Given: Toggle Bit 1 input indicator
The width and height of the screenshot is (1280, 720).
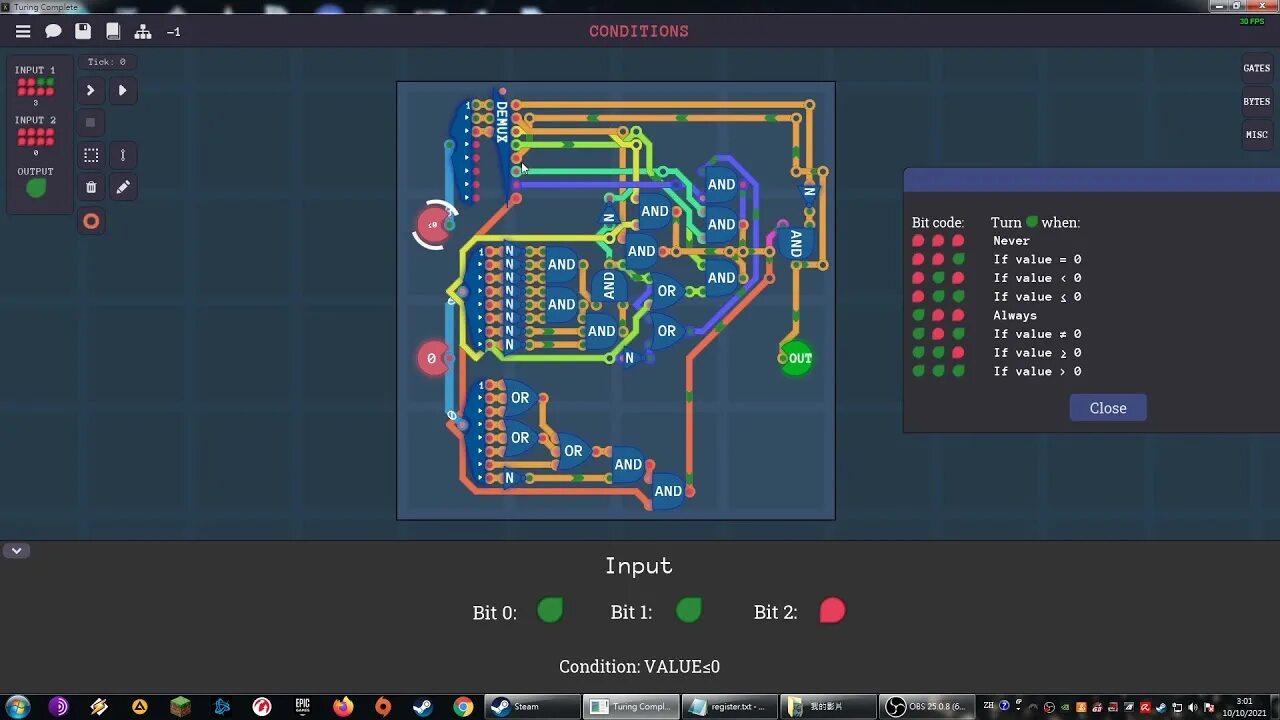Looking at the screenshot, I should (x=689, y=611).
